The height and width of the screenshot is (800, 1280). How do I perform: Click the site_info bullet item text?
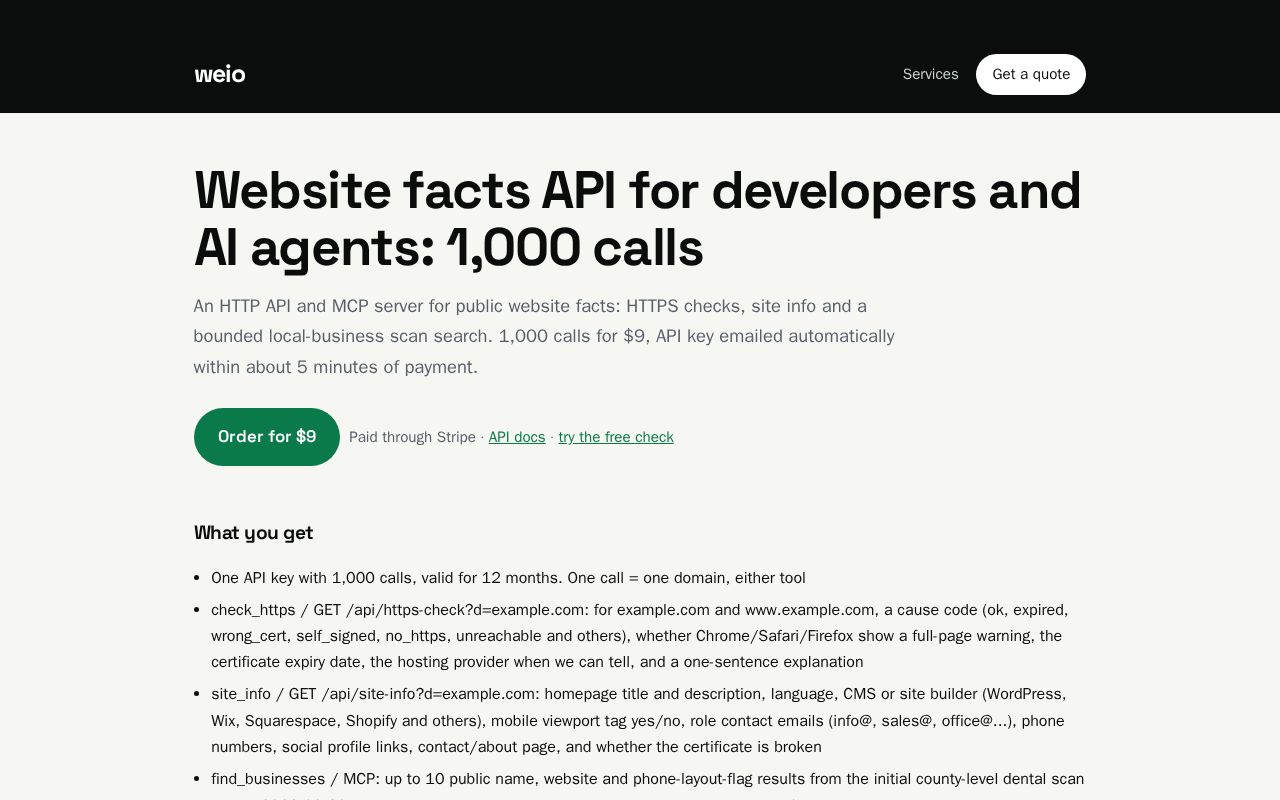[639, 720]
